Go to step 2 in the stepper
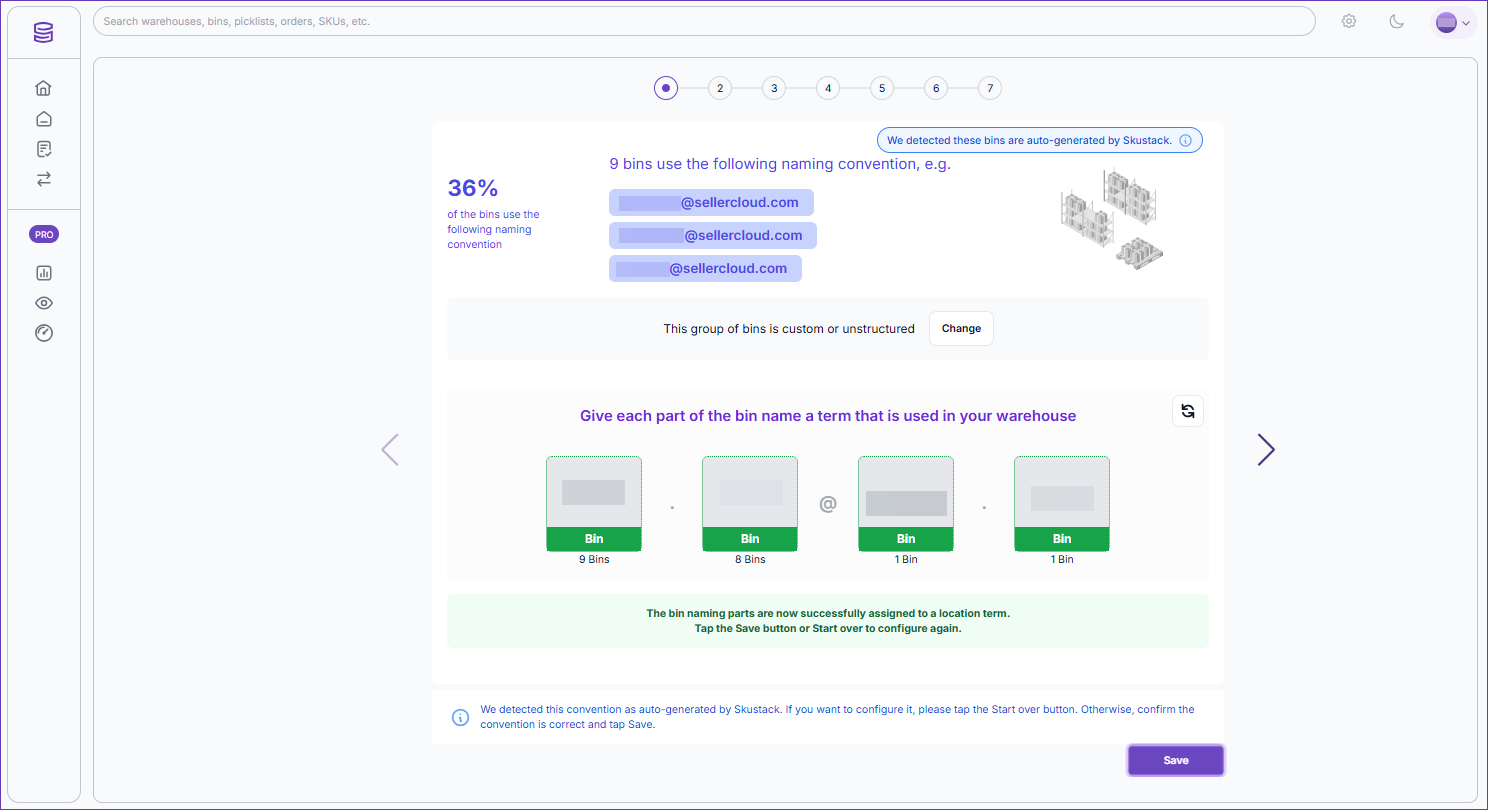 719,88
